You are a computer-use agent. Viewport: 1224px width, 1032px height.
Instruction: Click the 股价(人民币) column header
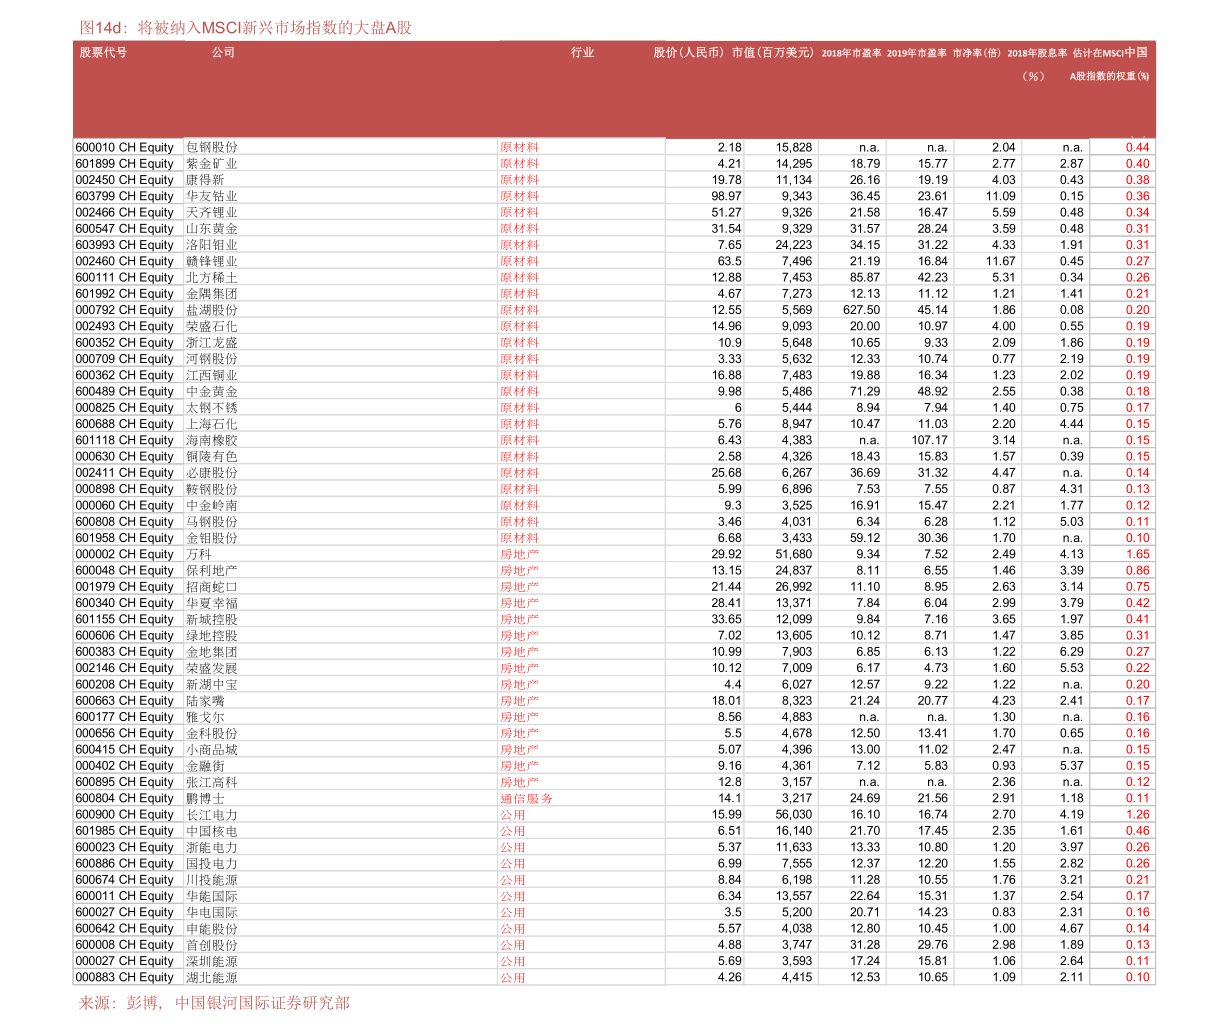[689, 53]
